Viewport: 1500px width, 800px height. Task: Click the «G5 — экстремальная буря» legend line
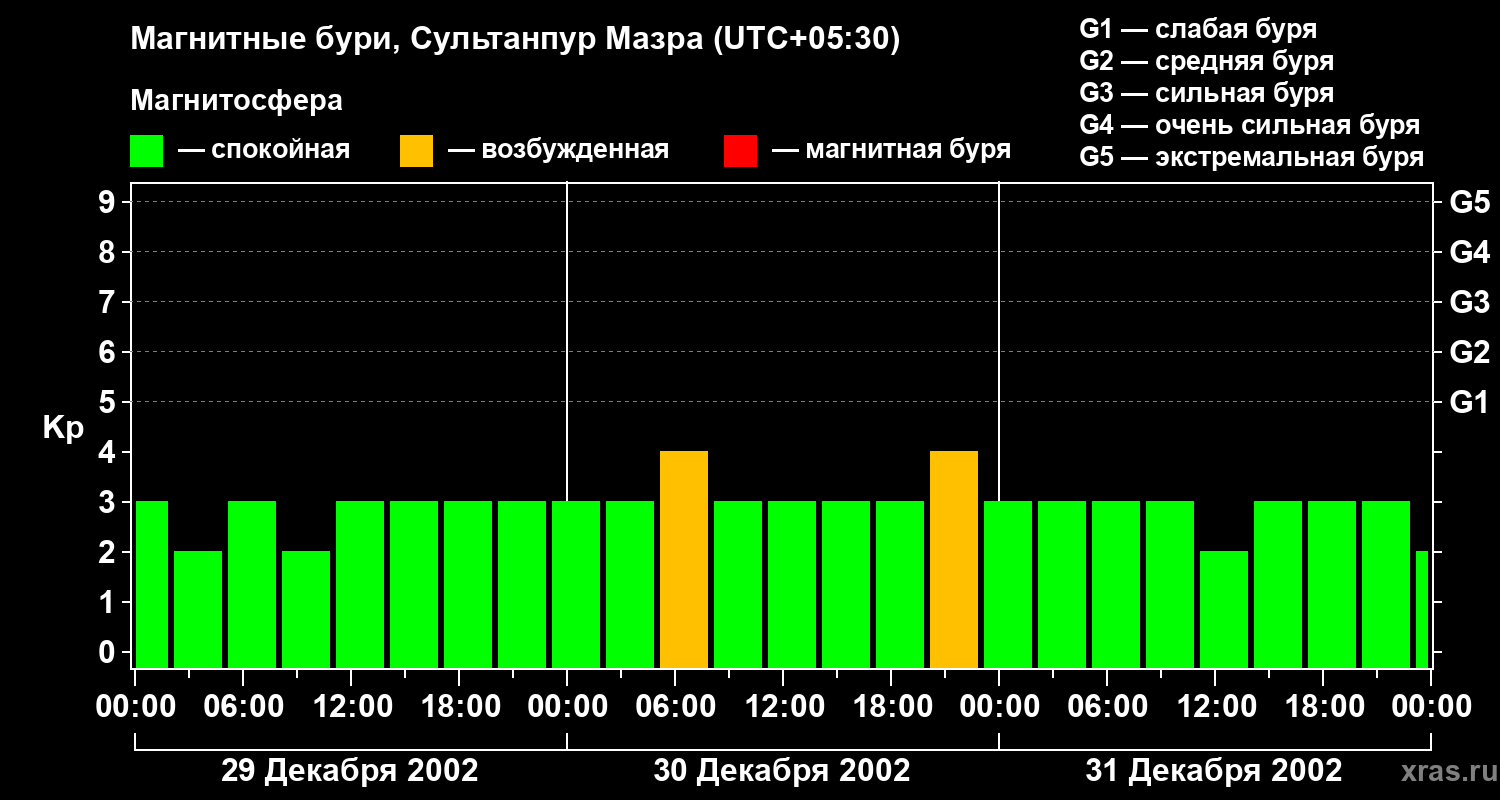click(1252, 157)
